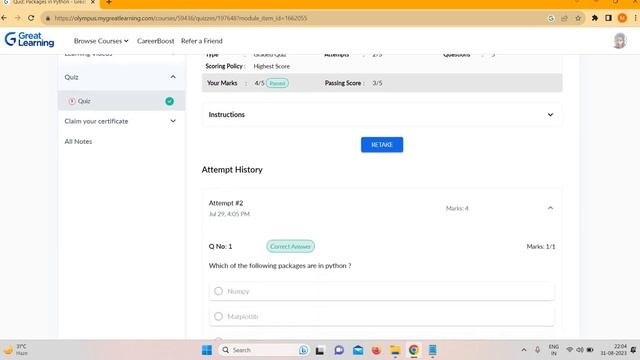Click the Great Learning logo
Image resolution: width=640 pixels, height=360 pixels.
click(x=29, y=40)
